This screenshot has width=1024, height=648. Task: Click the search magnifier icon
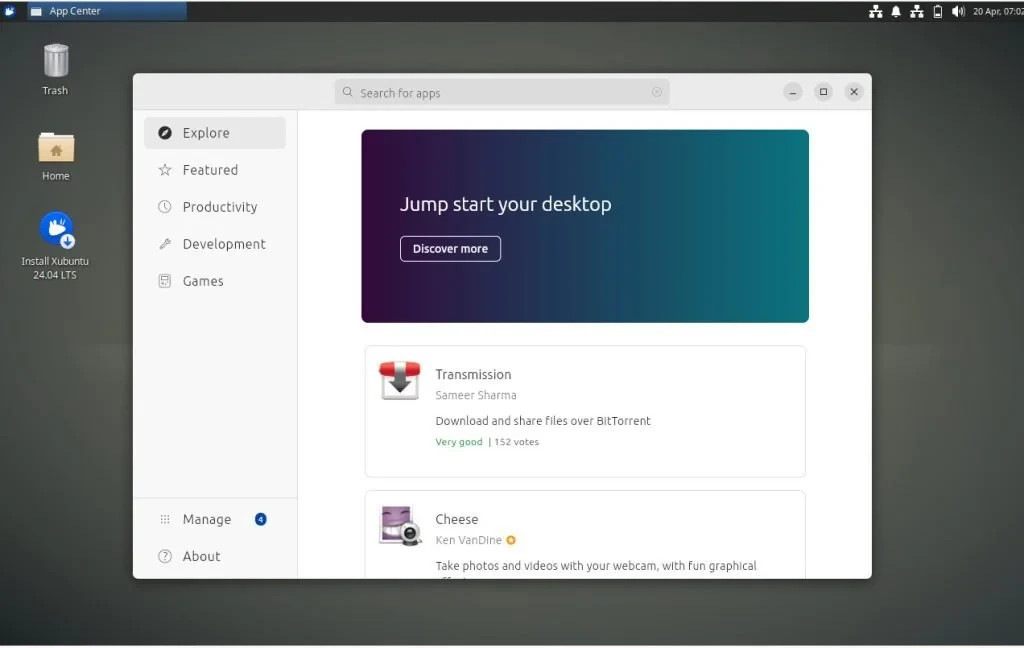[x=347, y=92]
